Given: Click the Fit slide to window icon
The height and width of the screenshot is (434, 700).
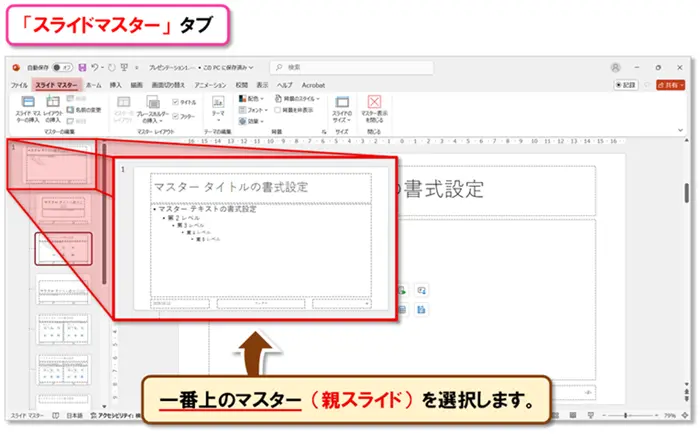Looking at the screenshot, I should pos(685,415).
